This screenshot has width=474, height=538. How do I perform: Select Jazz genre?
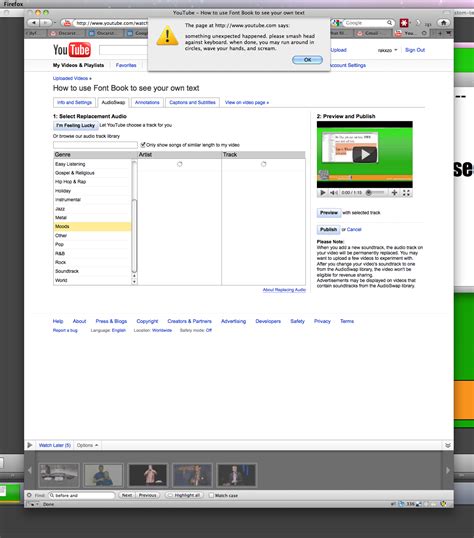click(92, 209)
